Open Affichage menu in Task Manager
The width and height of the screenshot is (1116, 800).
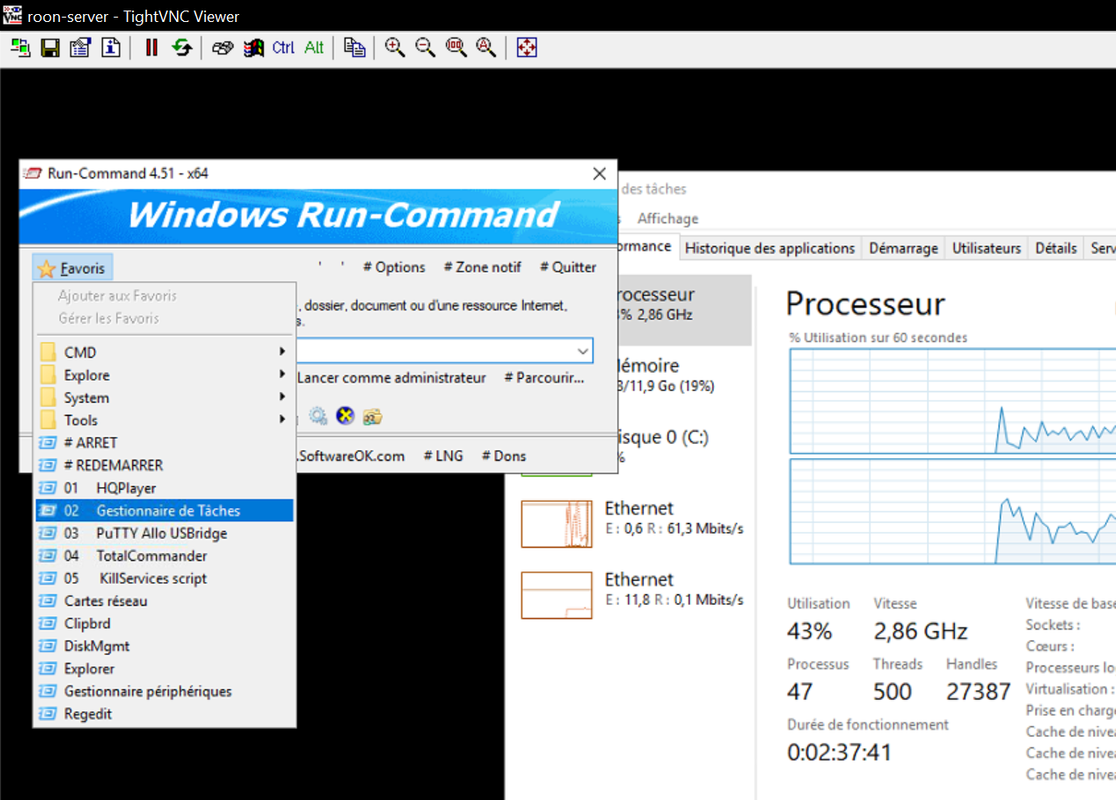pyautogui.click(x=668, y=219)
